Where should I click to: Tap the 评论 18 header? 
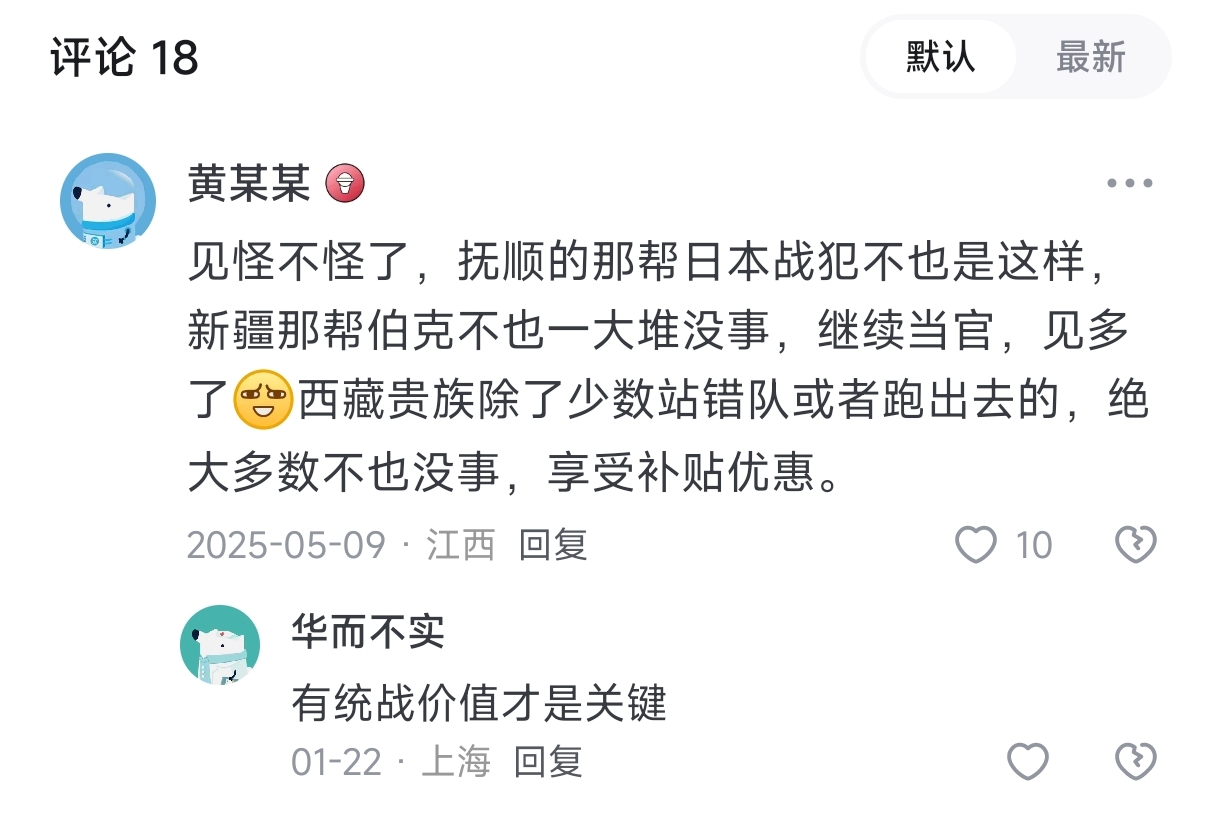pos(124,58)
